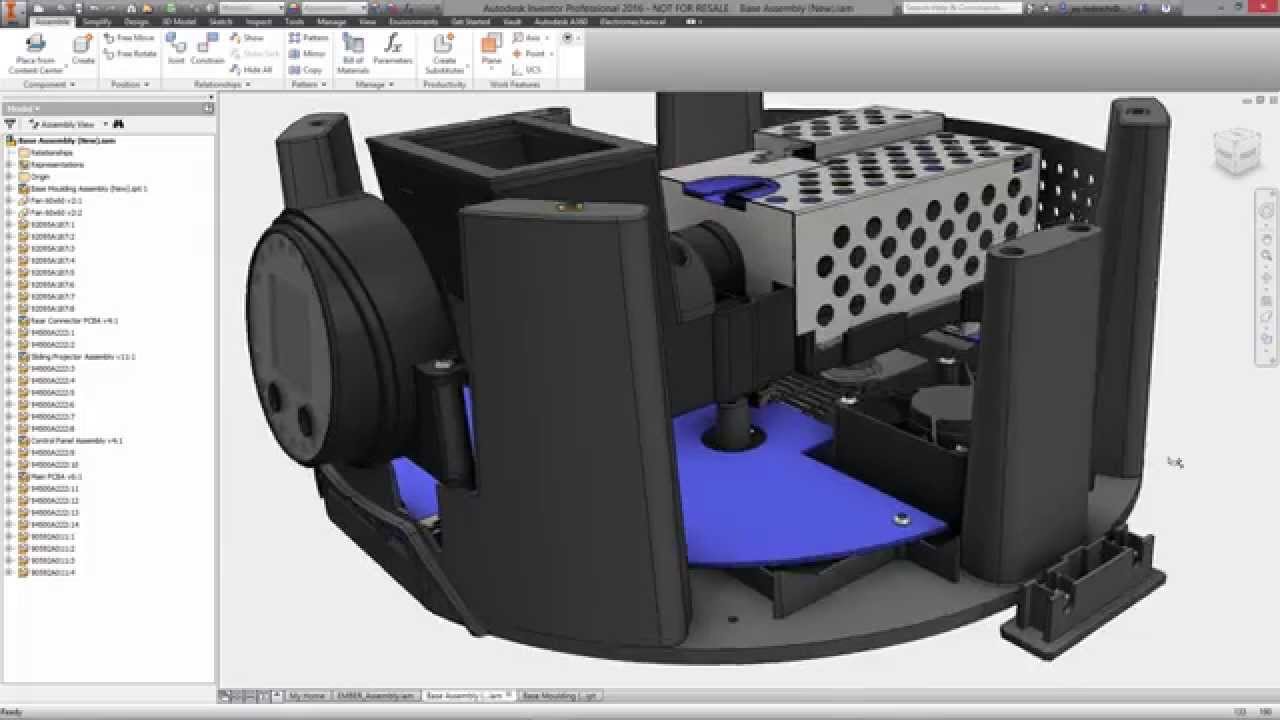Click the Mirror tool
Screen dimensions: 1280x720
(307, 54)
